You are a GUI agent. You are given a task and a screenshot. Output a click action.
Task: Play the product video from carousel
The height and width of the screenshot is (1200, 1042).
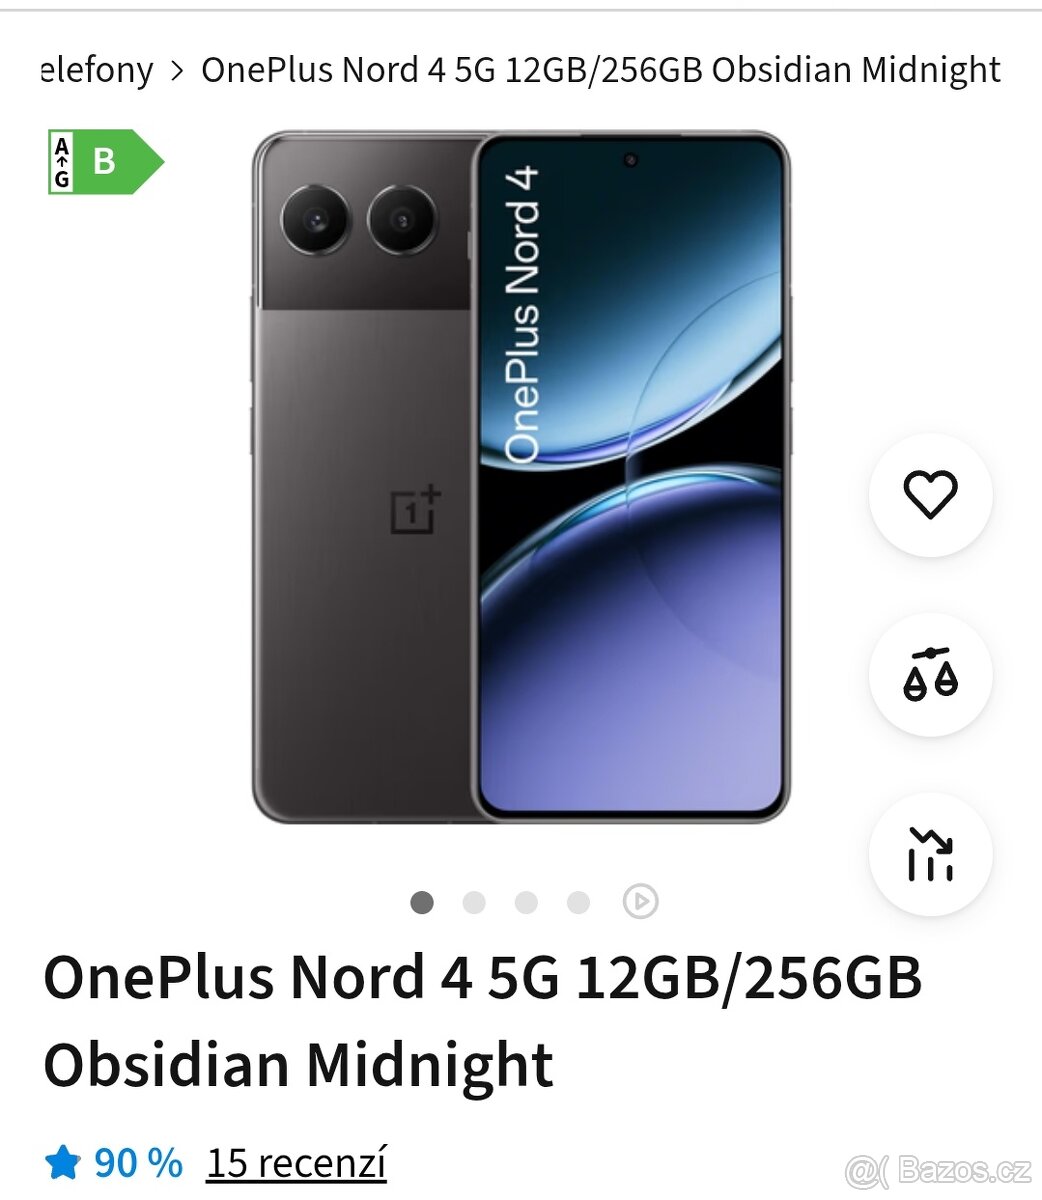point(640,902)
